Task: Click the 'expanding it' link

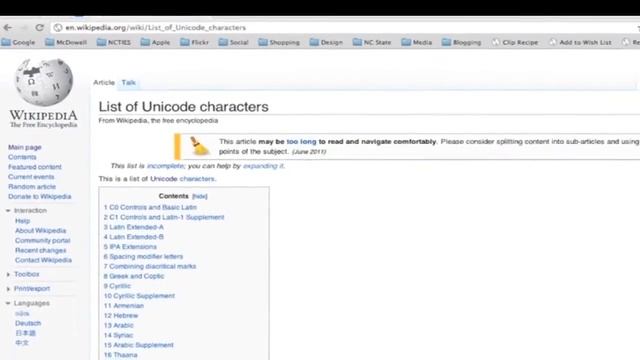Action: click(x=263, y=166)
